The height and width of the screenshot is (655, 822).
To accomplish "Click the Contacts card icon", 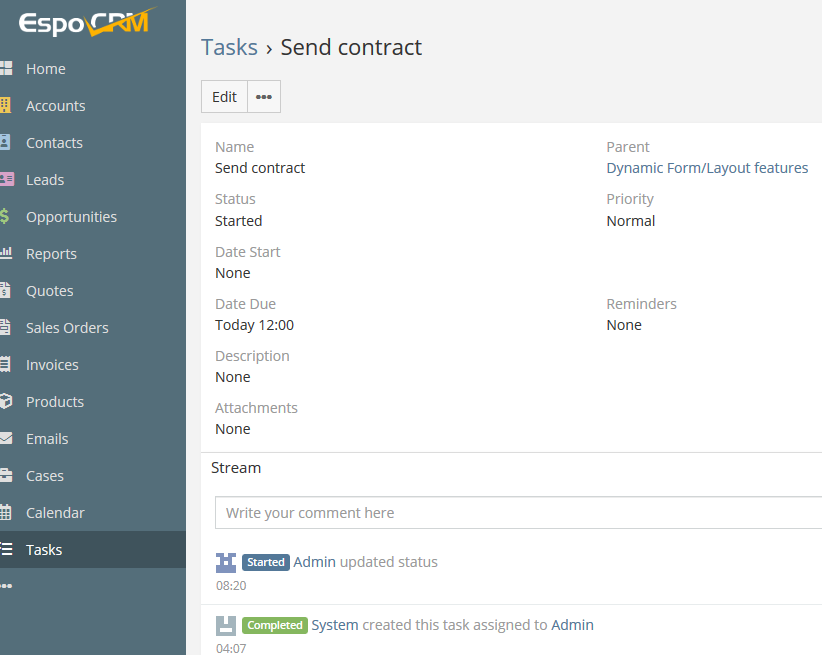I will point(6,143).
